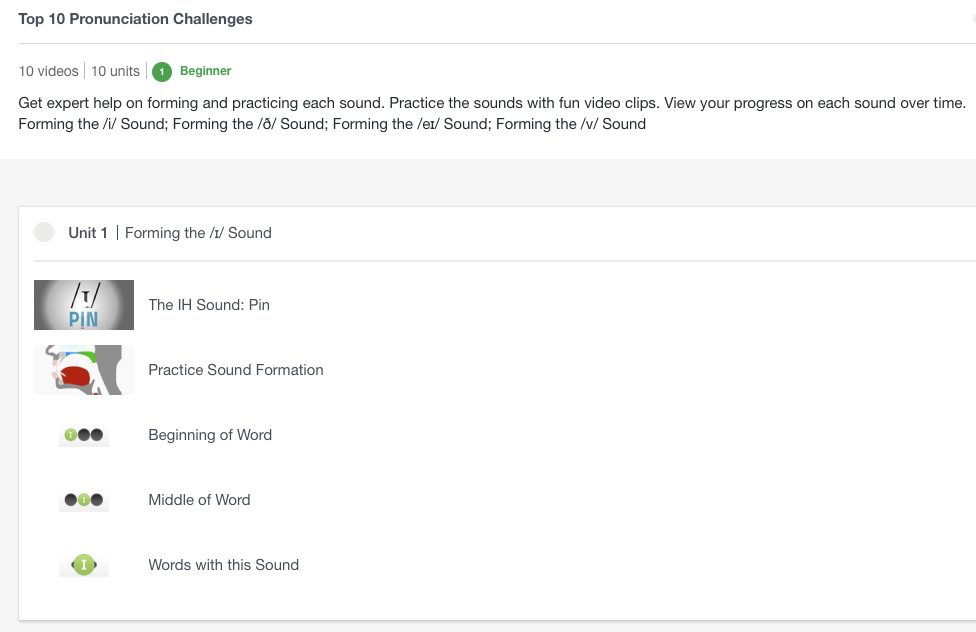
Task: Click the green level 1 badge icon
Action: click(x=162, y=72)
